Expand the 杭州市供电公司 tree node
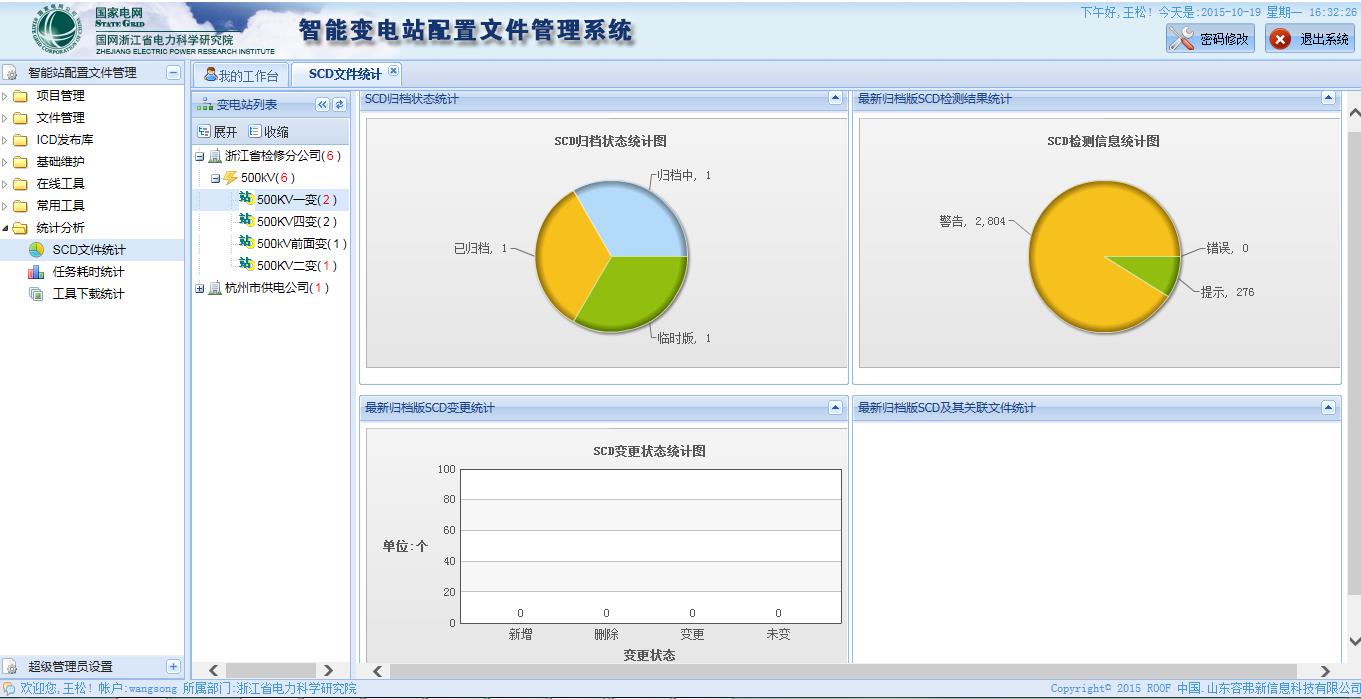The height and width of the screenshot is (699, 1361). pos(200,288)
